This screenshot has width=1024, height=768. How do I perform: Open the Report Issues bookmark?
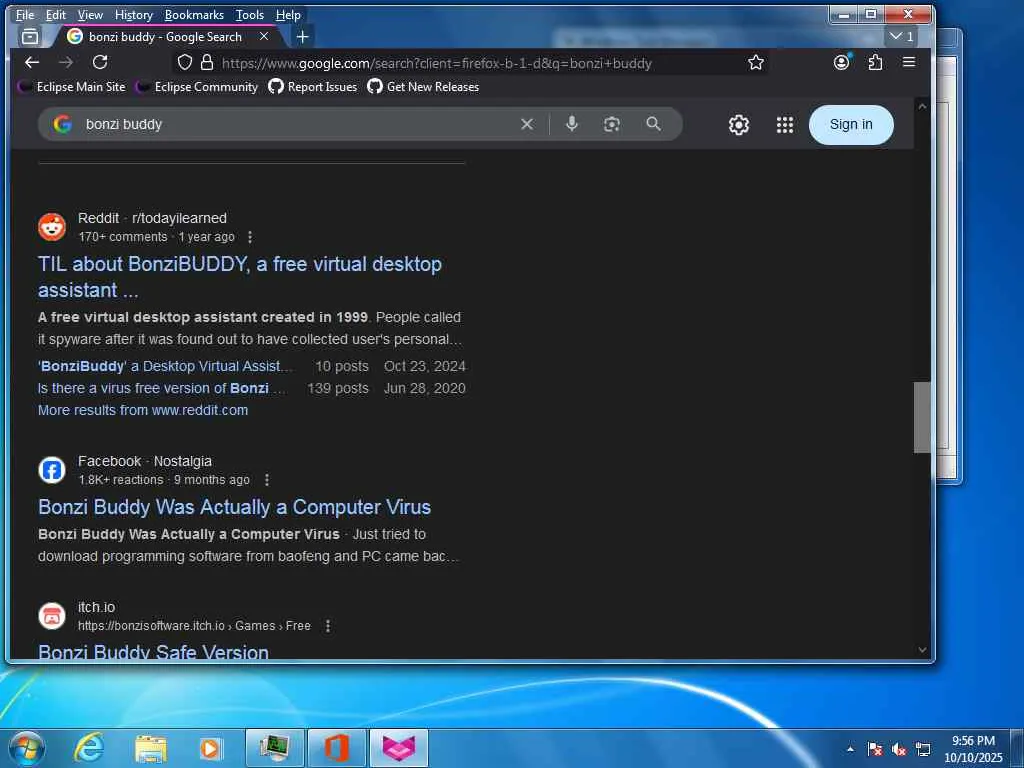313,87
